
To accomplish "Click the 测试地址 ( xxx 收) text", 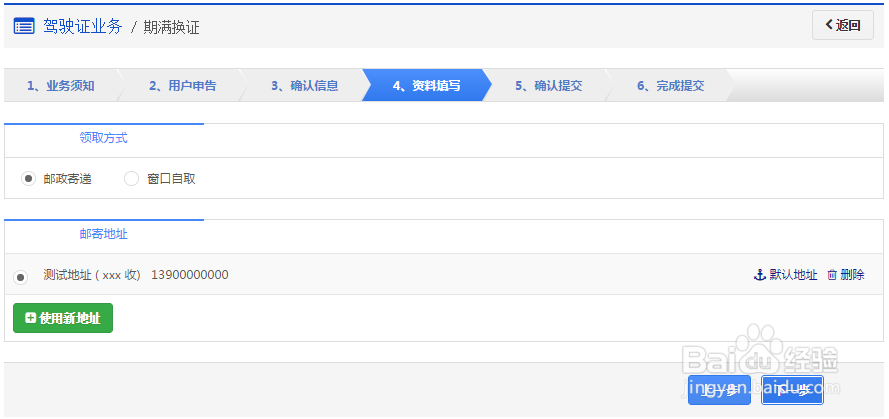I will coord(92,275).
